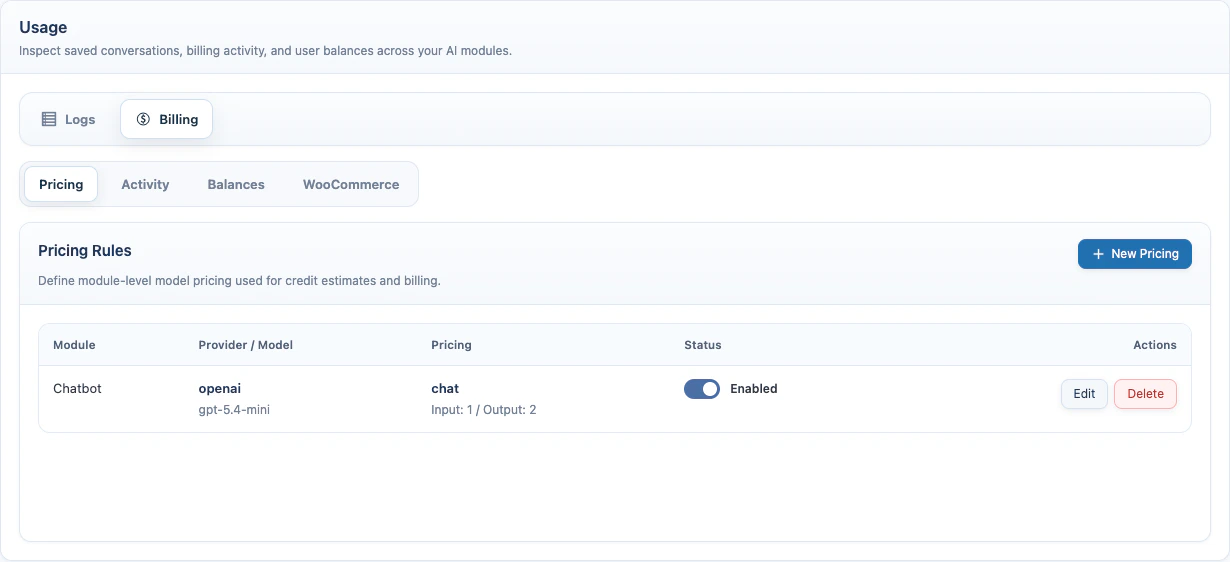The width and height of the screenshot is (1230, 562).
Task: Select the Billing tab
Action: (x=167, y=119)
